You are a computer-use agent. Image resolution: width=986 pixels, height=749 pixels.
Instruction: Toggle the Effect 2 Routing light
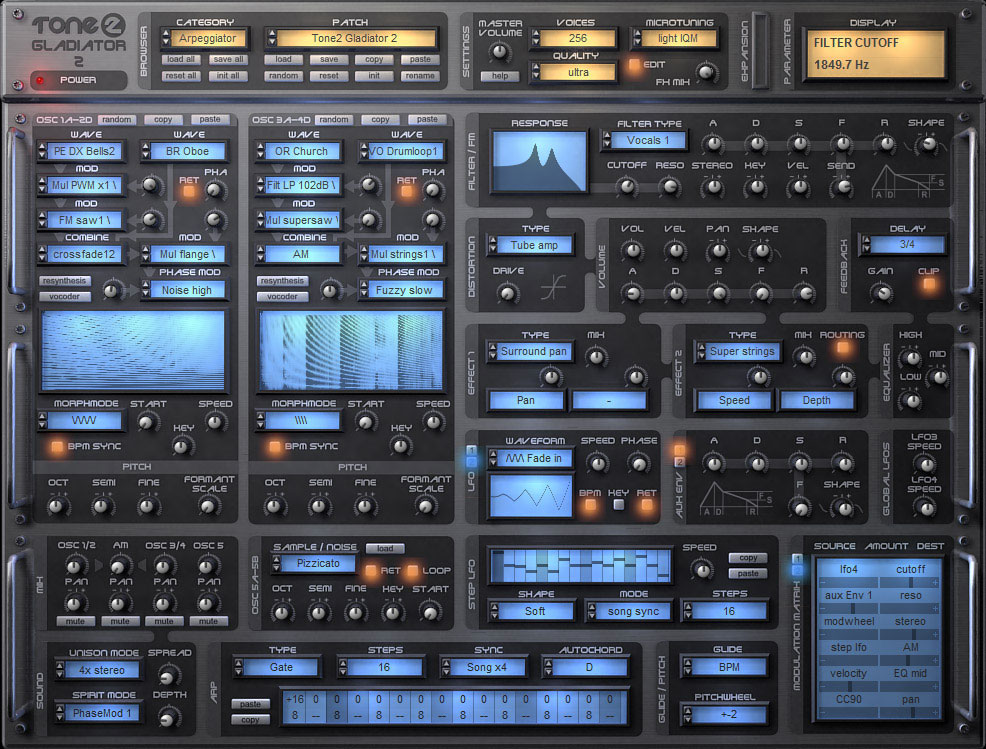(843, 347)
